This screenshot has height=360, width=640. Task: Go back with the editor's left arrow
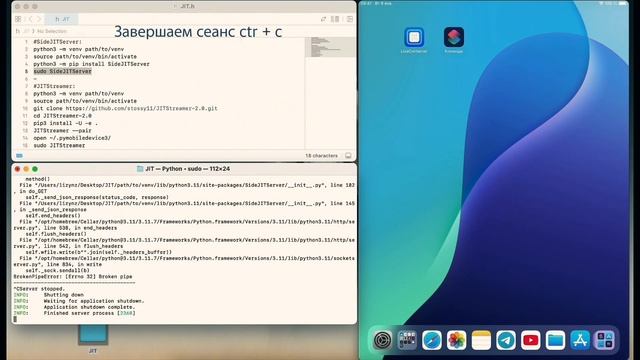[x=30, y=19]
